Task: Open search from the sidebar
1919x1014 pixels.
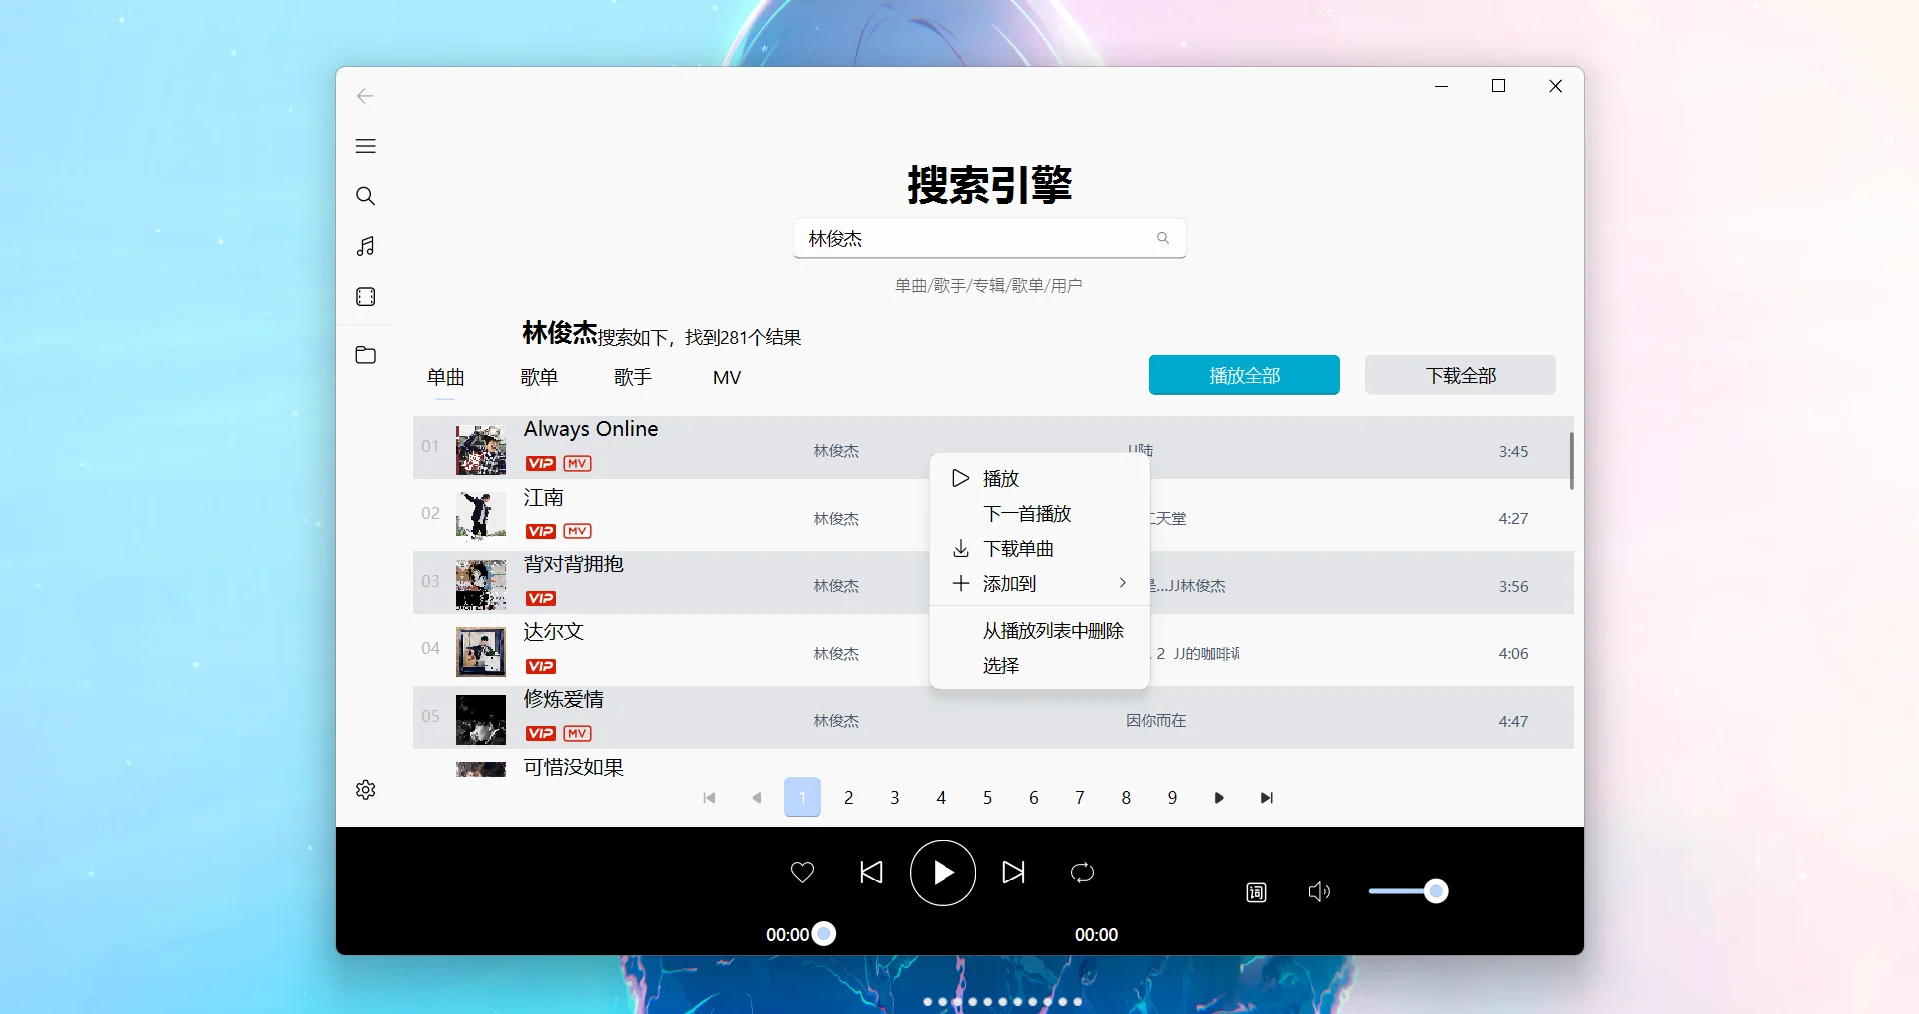Action: tap(365, 196)
